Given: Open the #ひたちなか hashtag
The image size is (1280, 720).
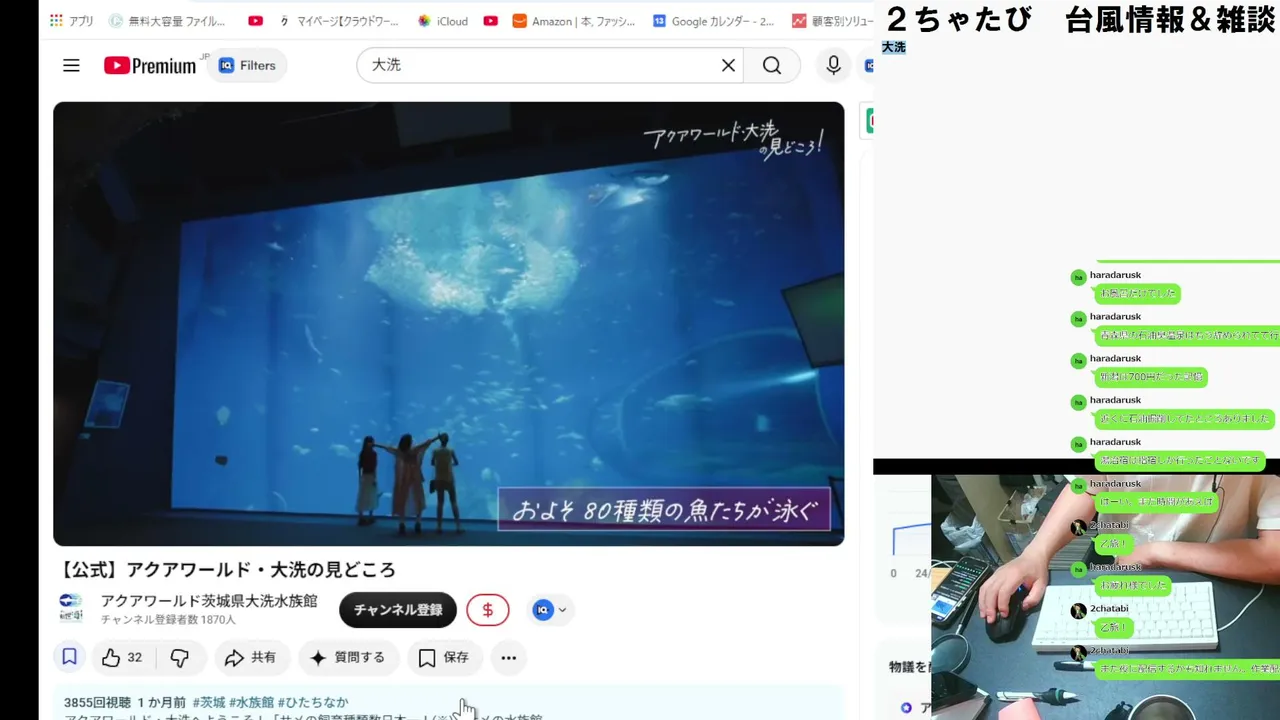Looking at the screenshot, I should [313, 702].
